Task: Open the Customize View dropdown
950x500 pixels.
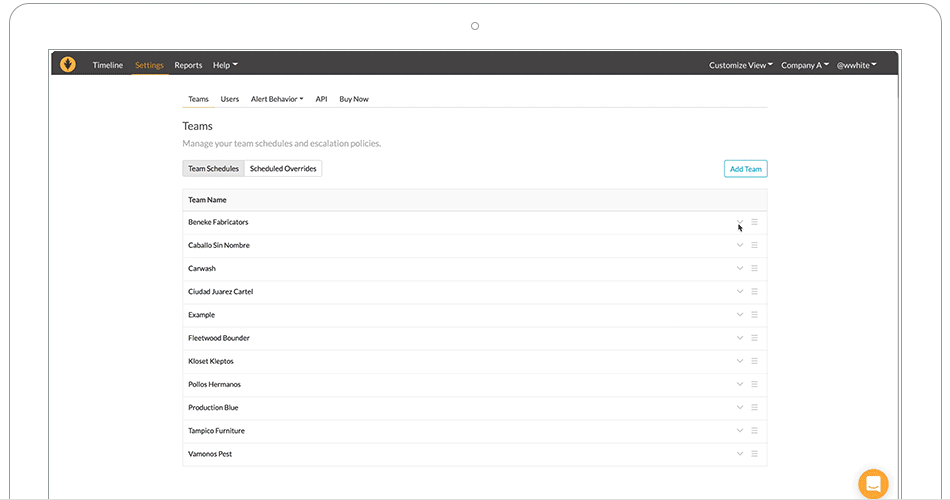Action: [x=740, y=65]
